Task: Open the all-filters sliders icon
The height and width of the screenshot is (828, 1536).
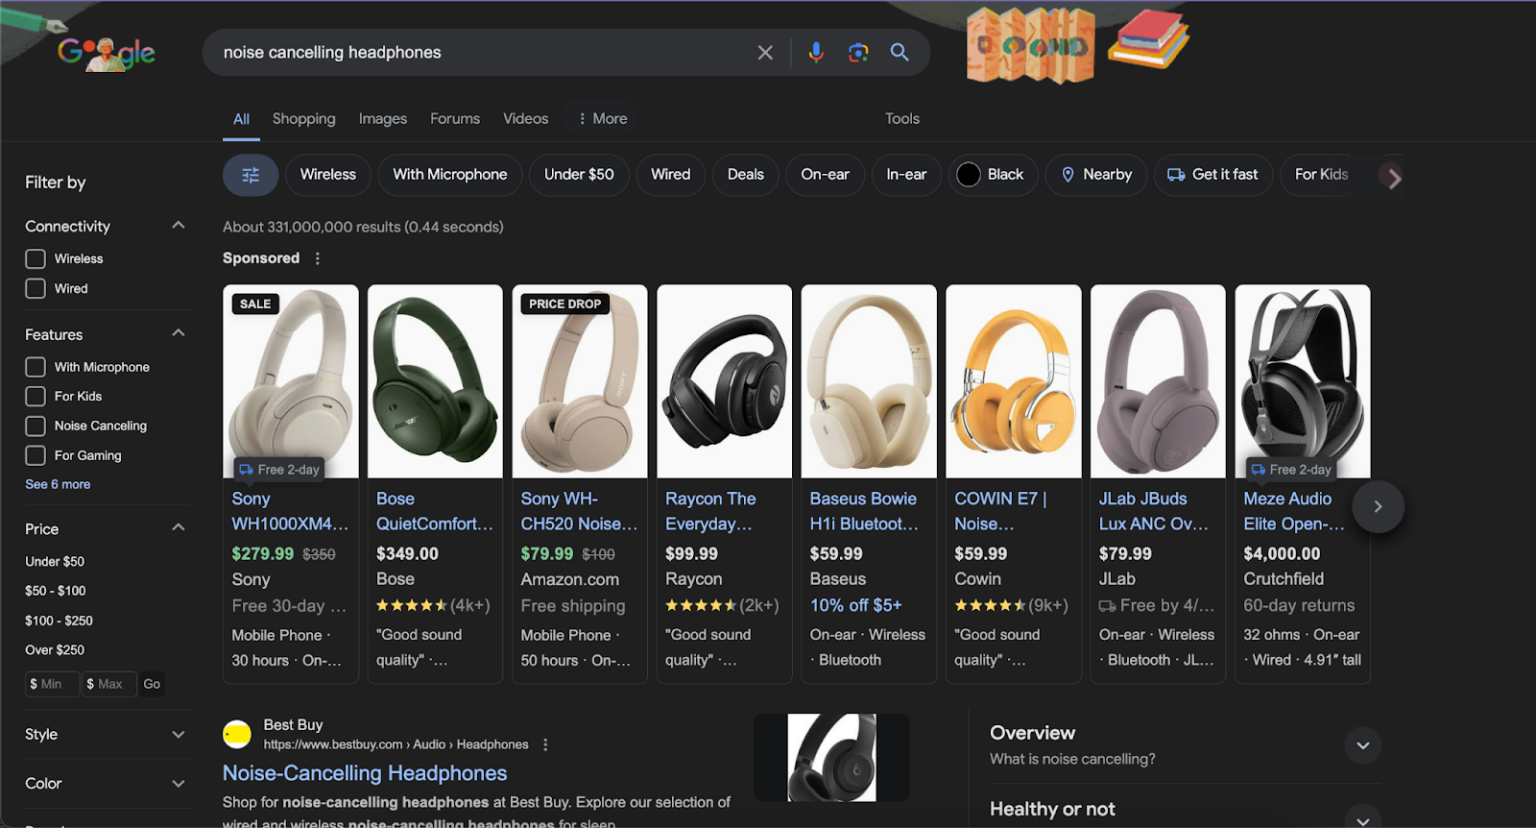Action: click(250, 174)
